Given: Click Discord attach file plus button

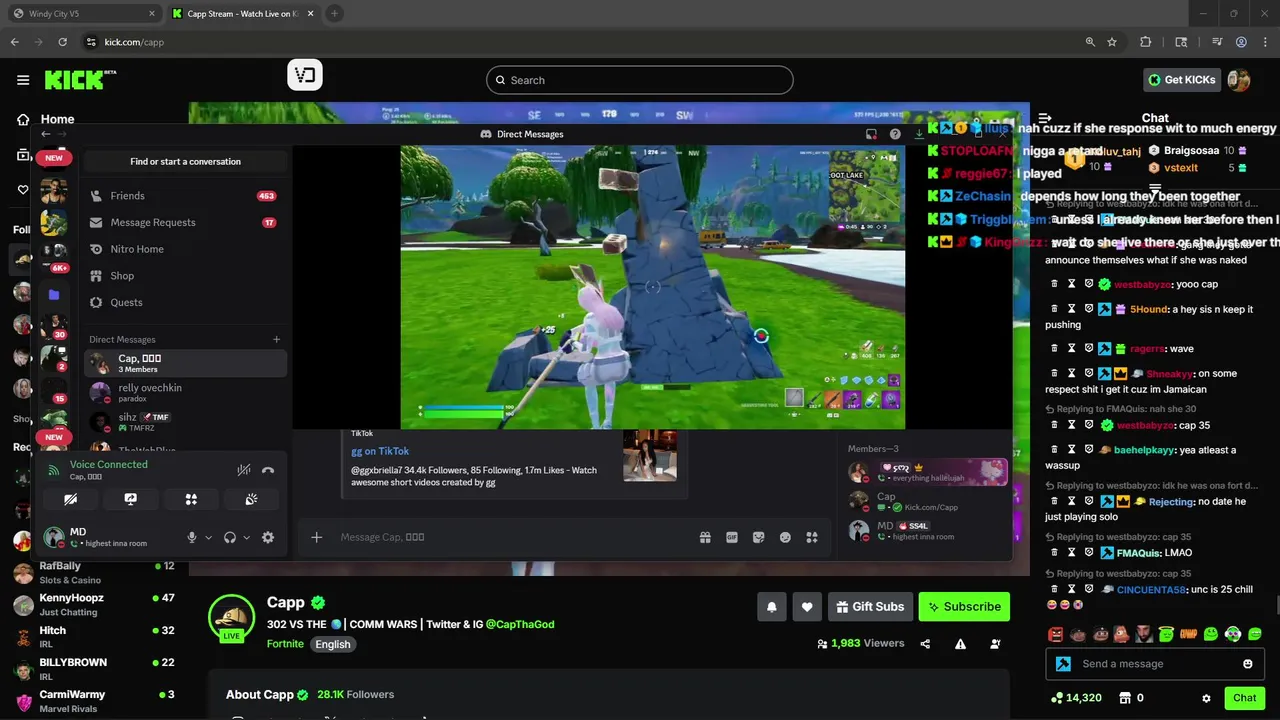Looking at the screenshot, I should tap(316, 537).
